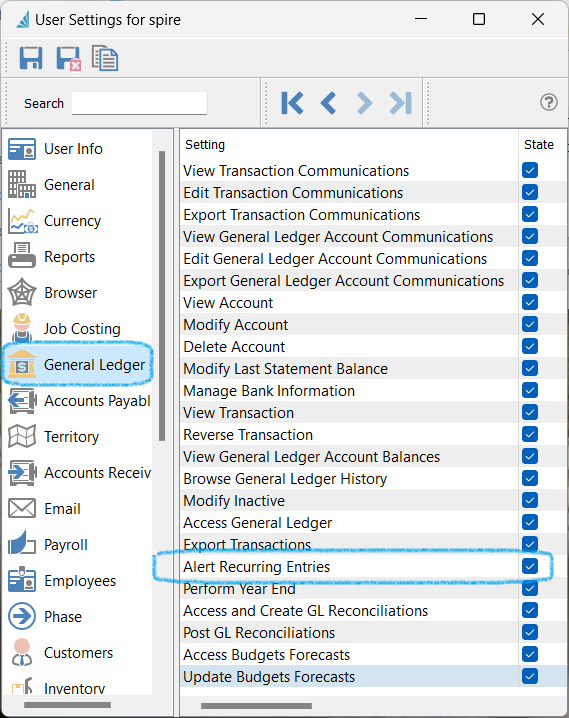The height and width of the screenshot is (718, 569).
Task: Disable Modify Account permission checkbox
Action: click(530, 324)
